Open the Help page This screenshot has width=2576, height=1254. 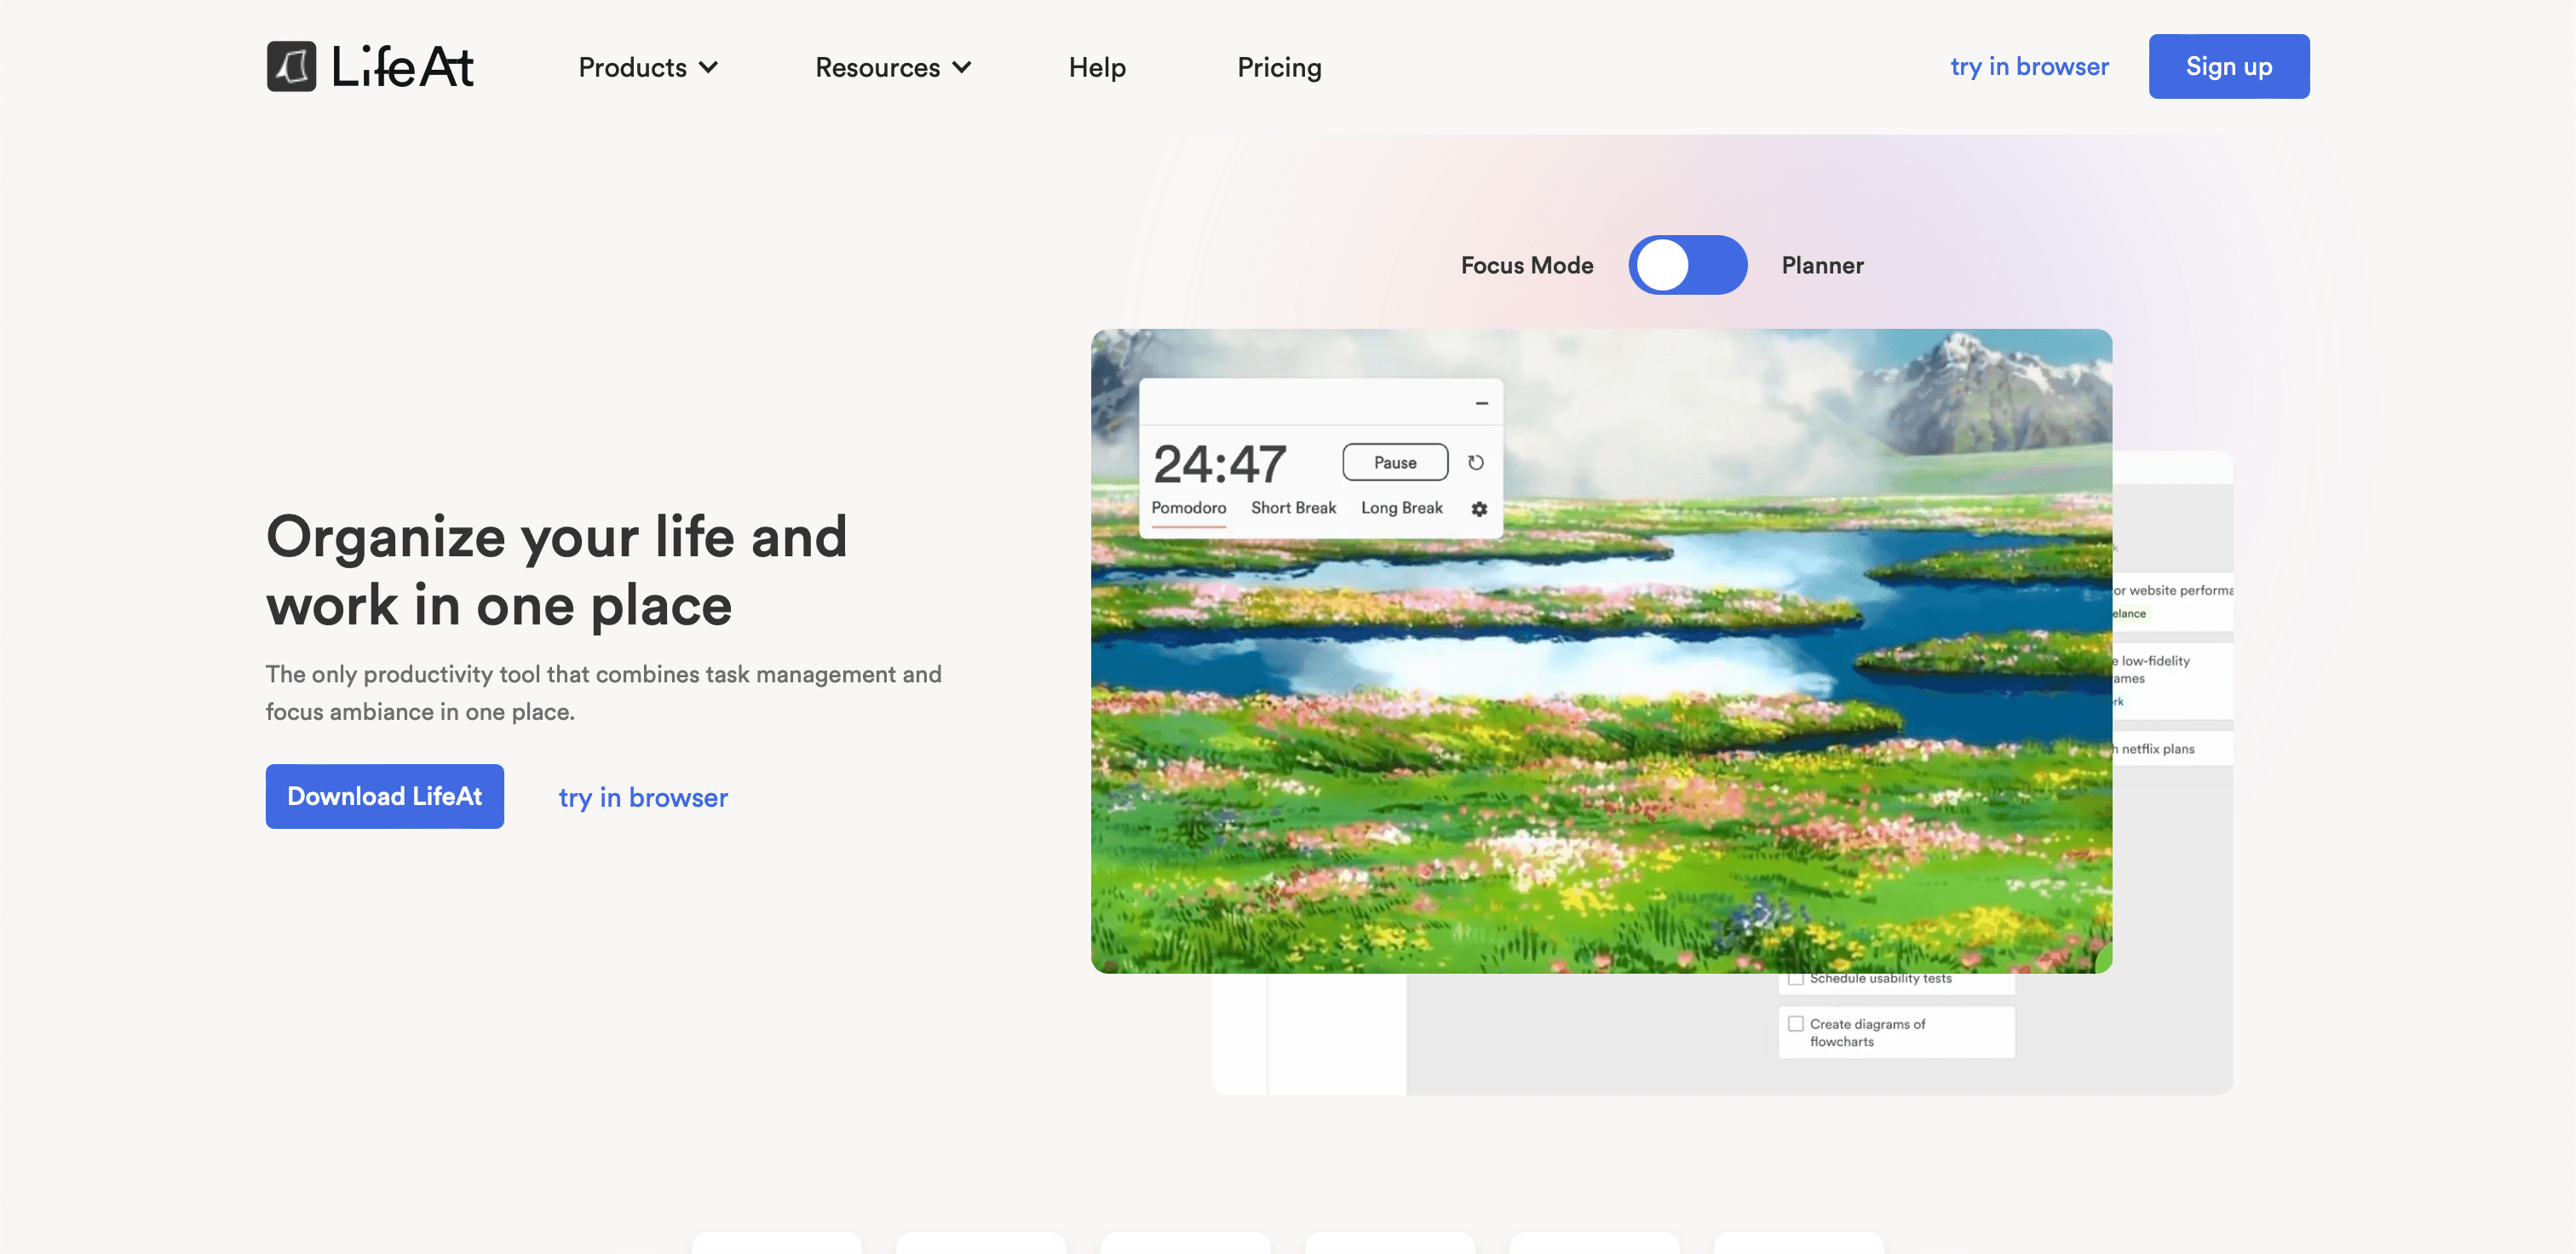point(1097,68)
